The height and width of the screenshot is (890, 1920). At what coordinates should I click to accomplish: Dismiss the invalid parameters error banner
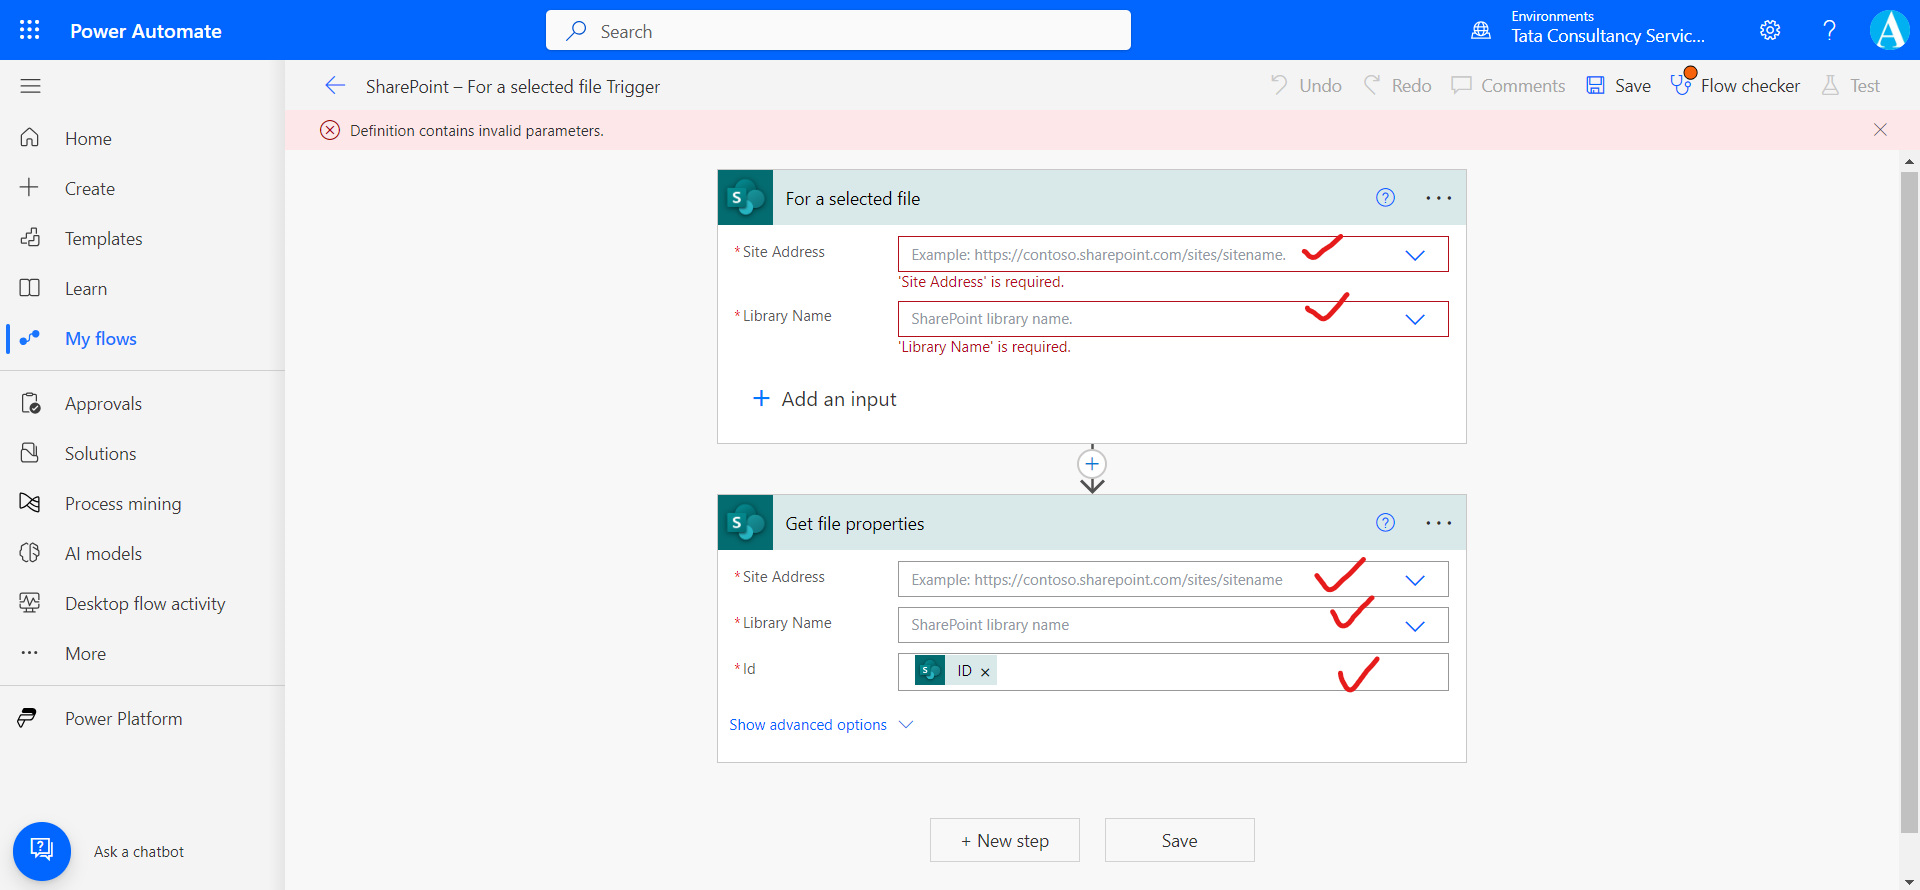[x=1880, y=130]
